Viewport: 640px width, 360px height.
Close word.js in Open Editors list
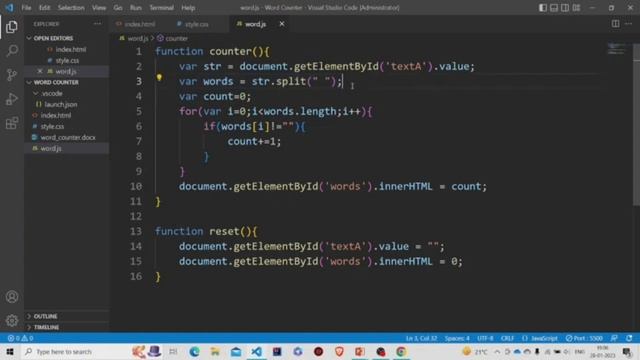point(40,71)
